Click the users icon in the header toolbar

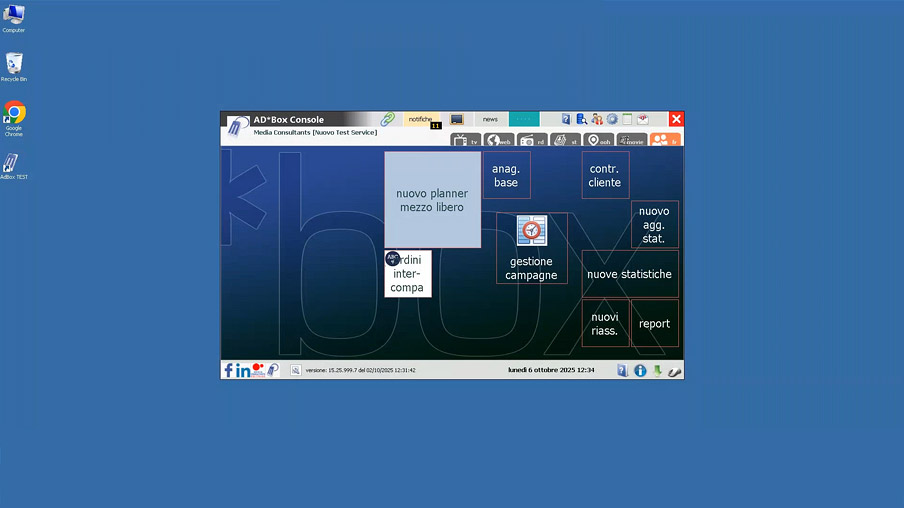pos(597,119)
